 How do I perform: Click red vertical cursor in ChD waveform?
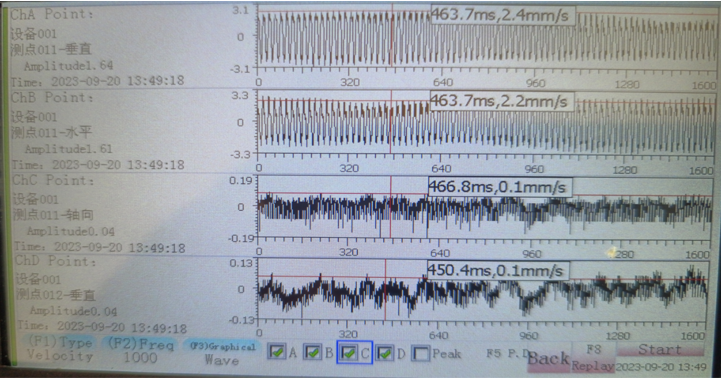pos(385,290)
